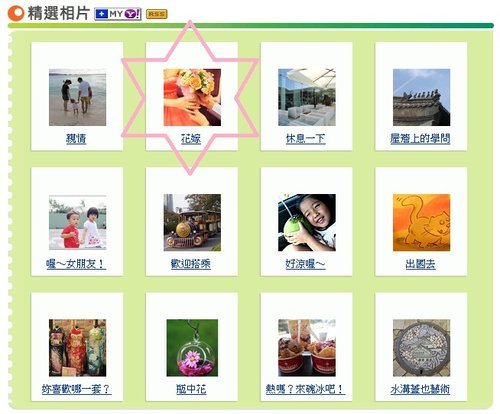Click the 瓶中花 link

tap(191, 389)
